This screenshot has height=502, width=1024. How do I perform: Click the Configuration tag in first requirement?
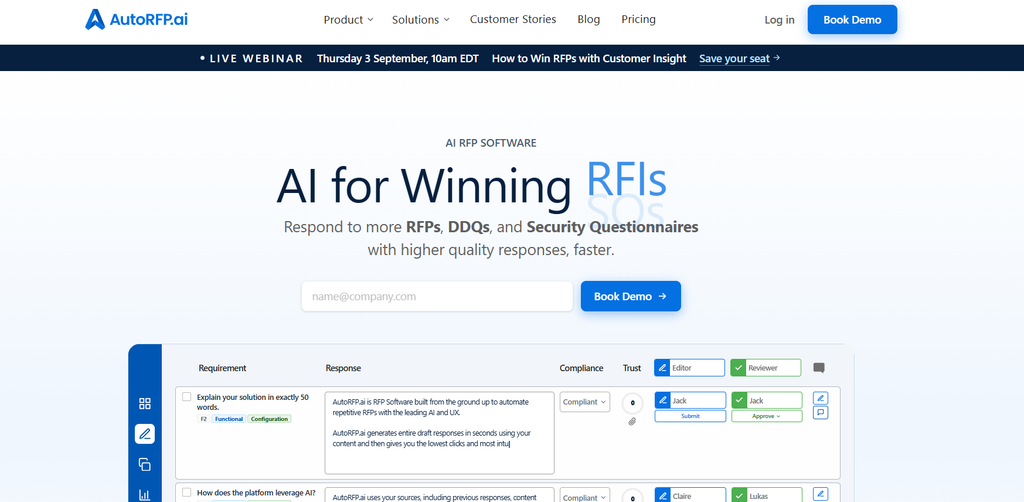(x=270, y=419)
